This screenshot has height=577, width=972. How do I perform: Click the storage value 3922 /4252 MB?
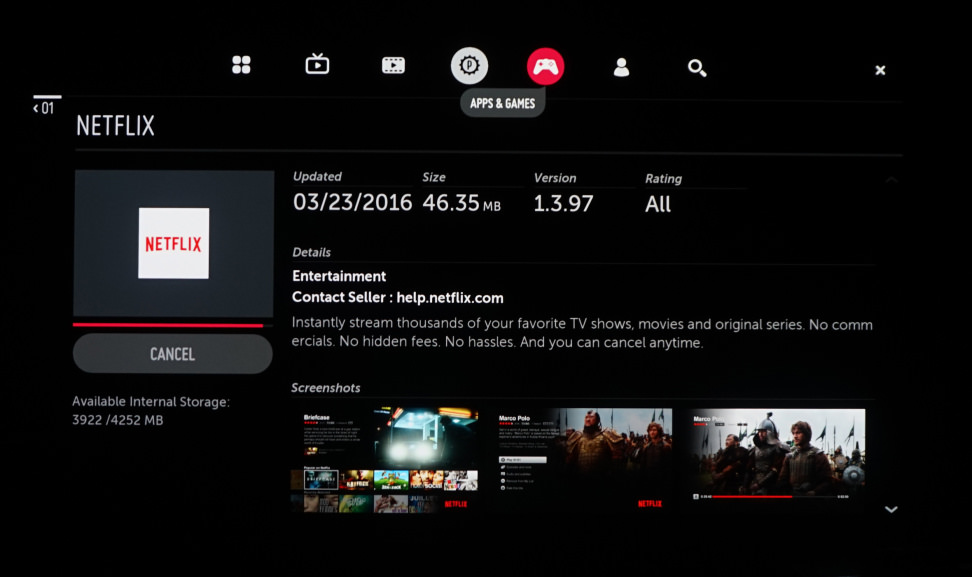pos(118,420)
